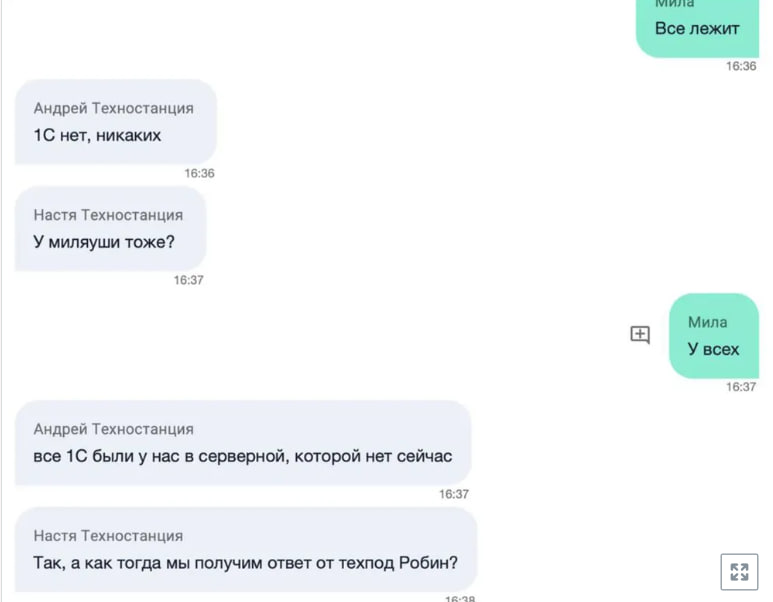773x602 pixels.
Task: Open Настя Техностанция name above Робин message
Action: (108, 536)
